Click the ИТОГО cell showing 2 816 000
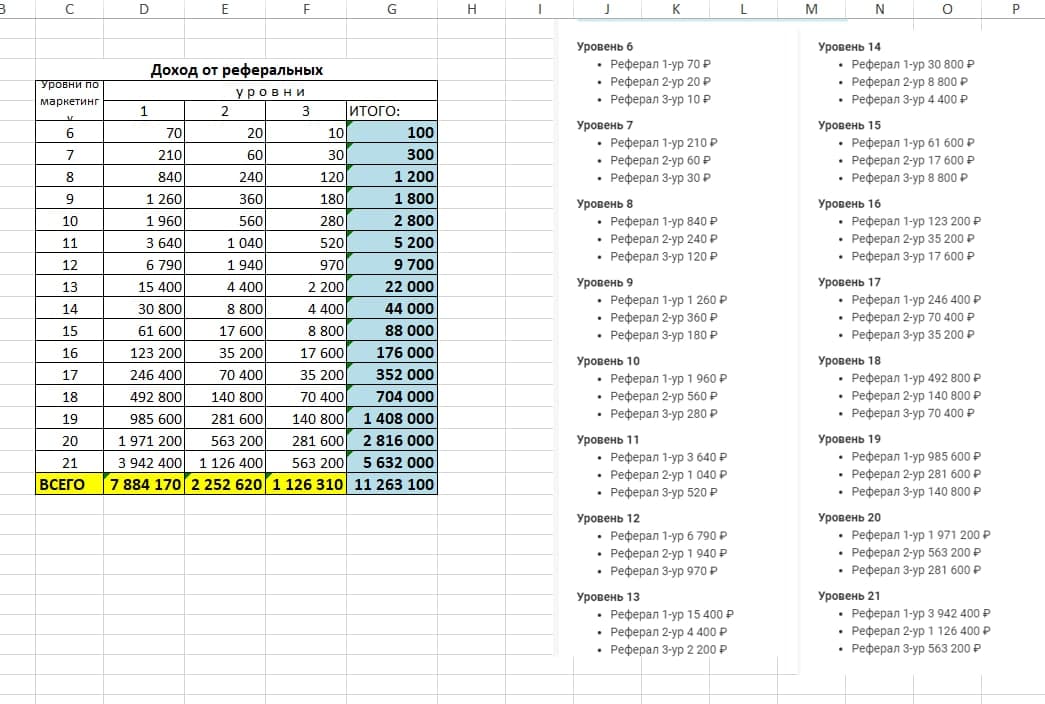Viewport: 1045px width, 704px height. [392, 441]
